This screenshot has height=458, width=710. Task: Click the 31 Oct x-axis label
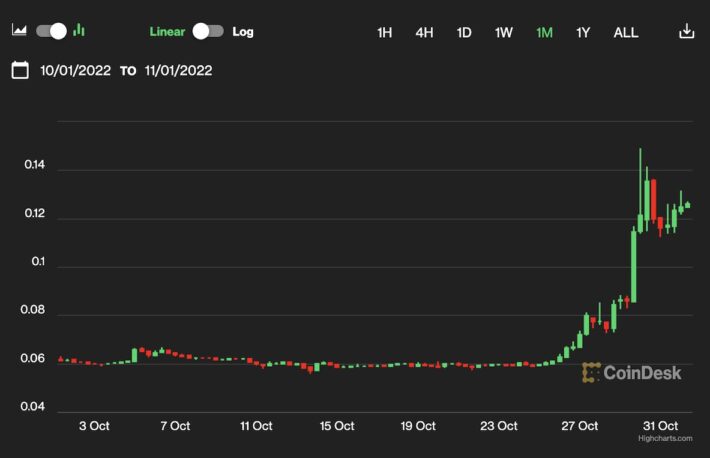pos(661,426)
